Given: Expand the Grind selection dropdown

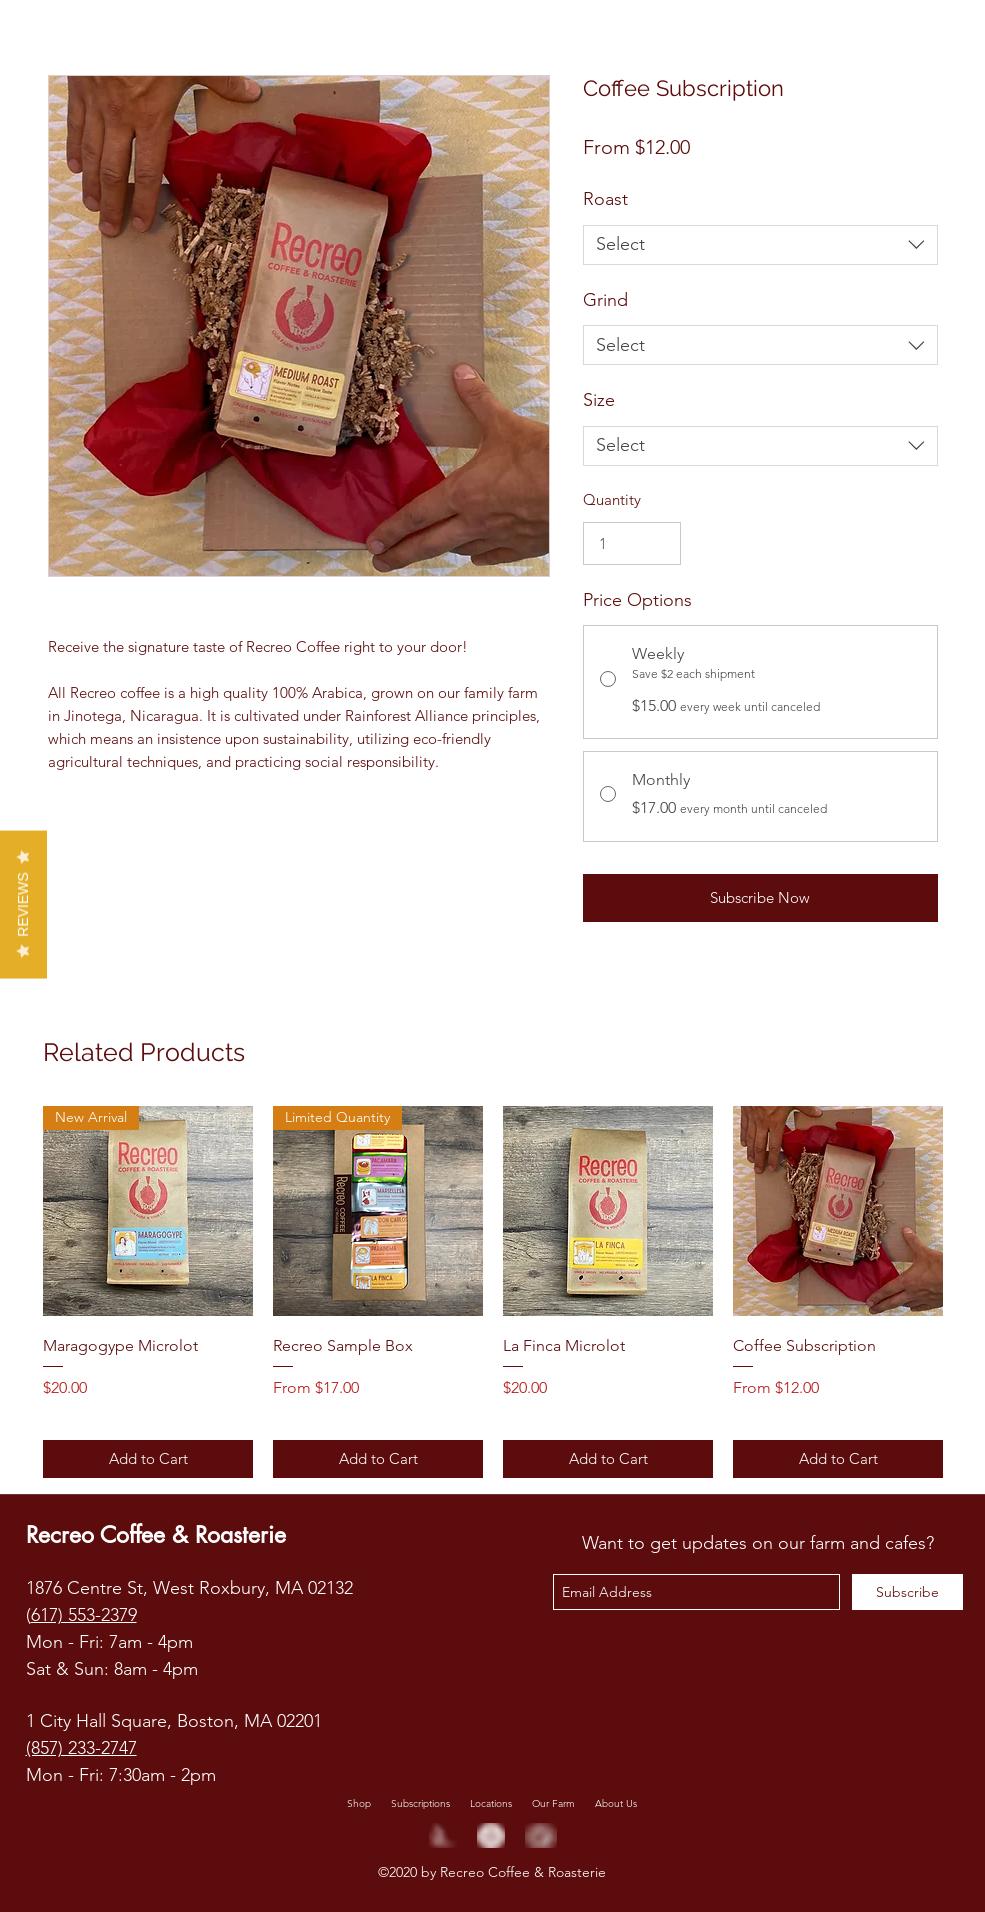Looking at the screenshot, I should (760, 345).
